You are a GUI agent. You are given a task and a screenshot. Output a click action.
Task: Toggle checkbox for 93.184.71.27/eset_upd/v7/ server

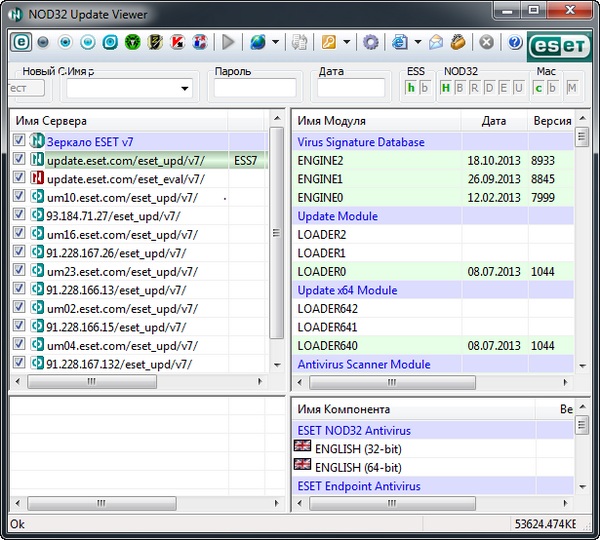pos(20,215)
